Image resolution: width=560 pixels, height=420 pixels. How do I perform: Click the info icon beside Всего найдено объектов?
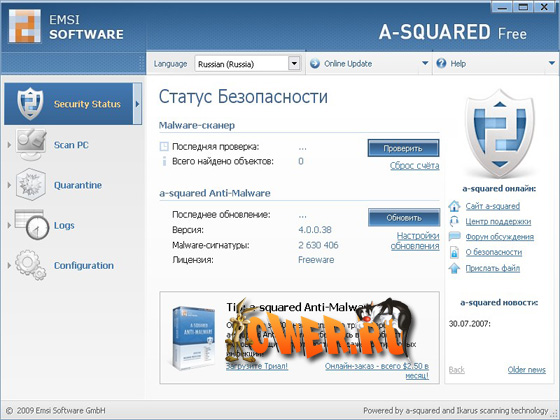click(164, 161)
